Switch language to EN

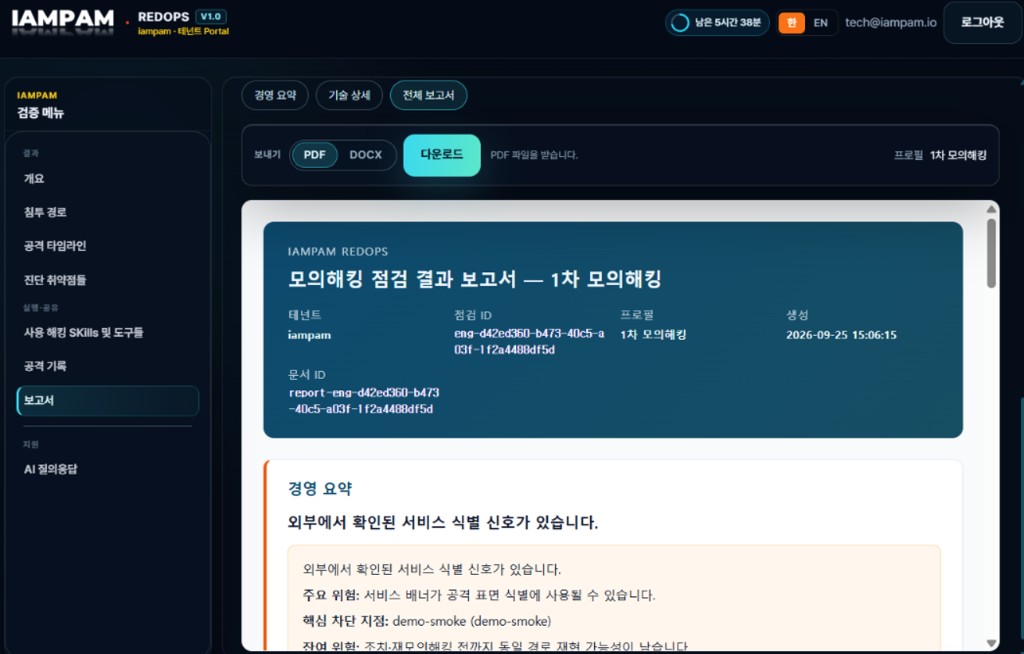(x=821, y=23)
